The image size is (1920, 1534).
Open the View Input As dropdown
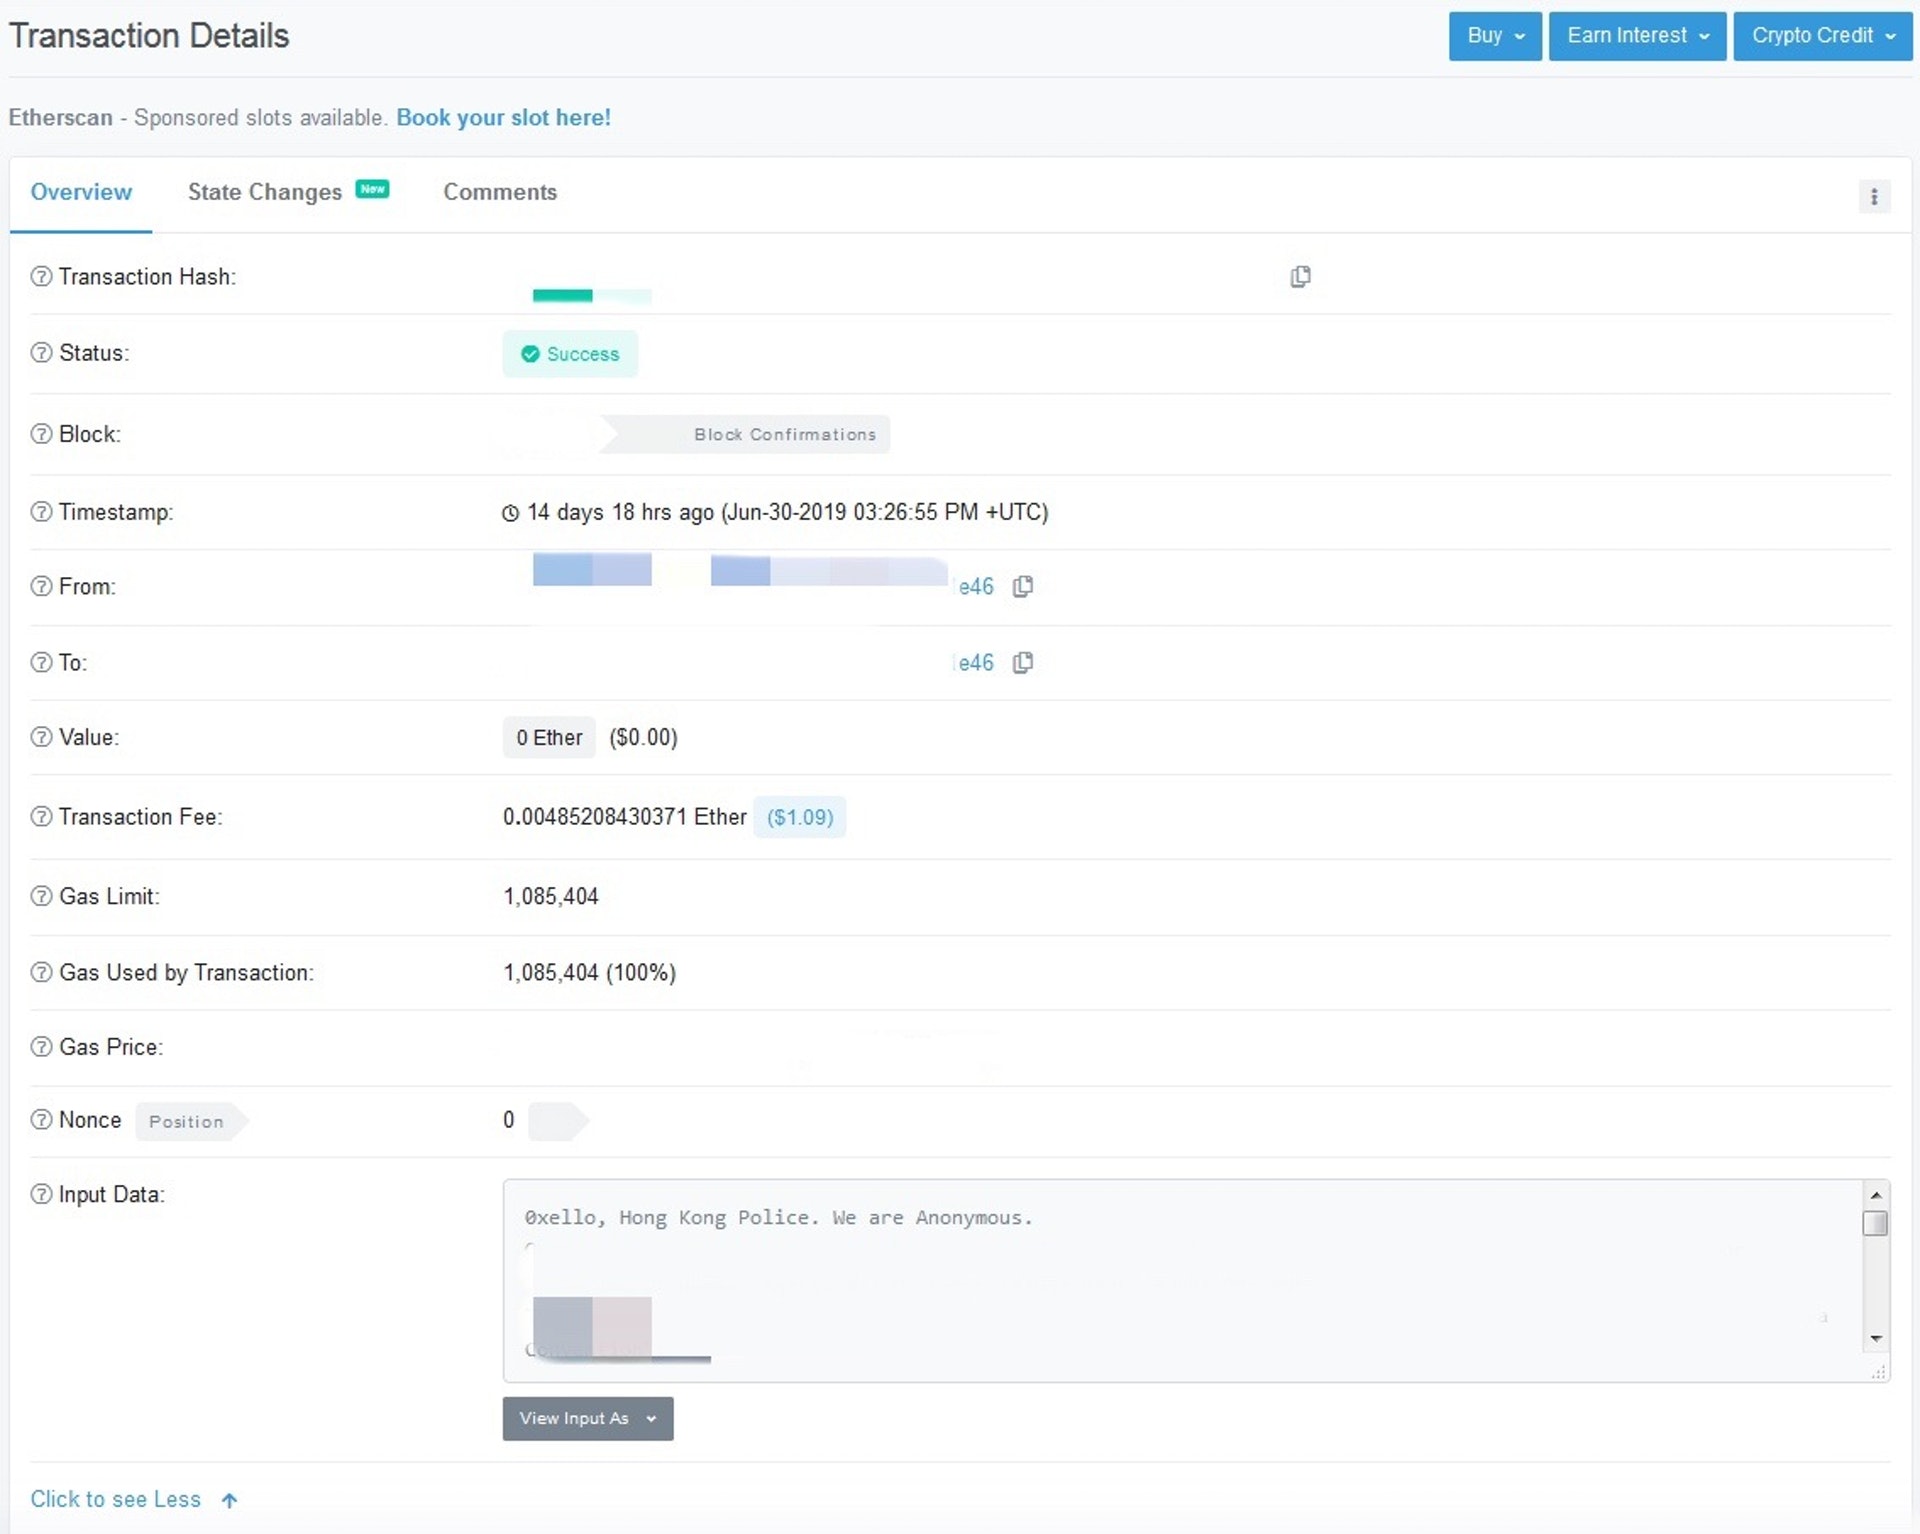(x=587, y=1418)
